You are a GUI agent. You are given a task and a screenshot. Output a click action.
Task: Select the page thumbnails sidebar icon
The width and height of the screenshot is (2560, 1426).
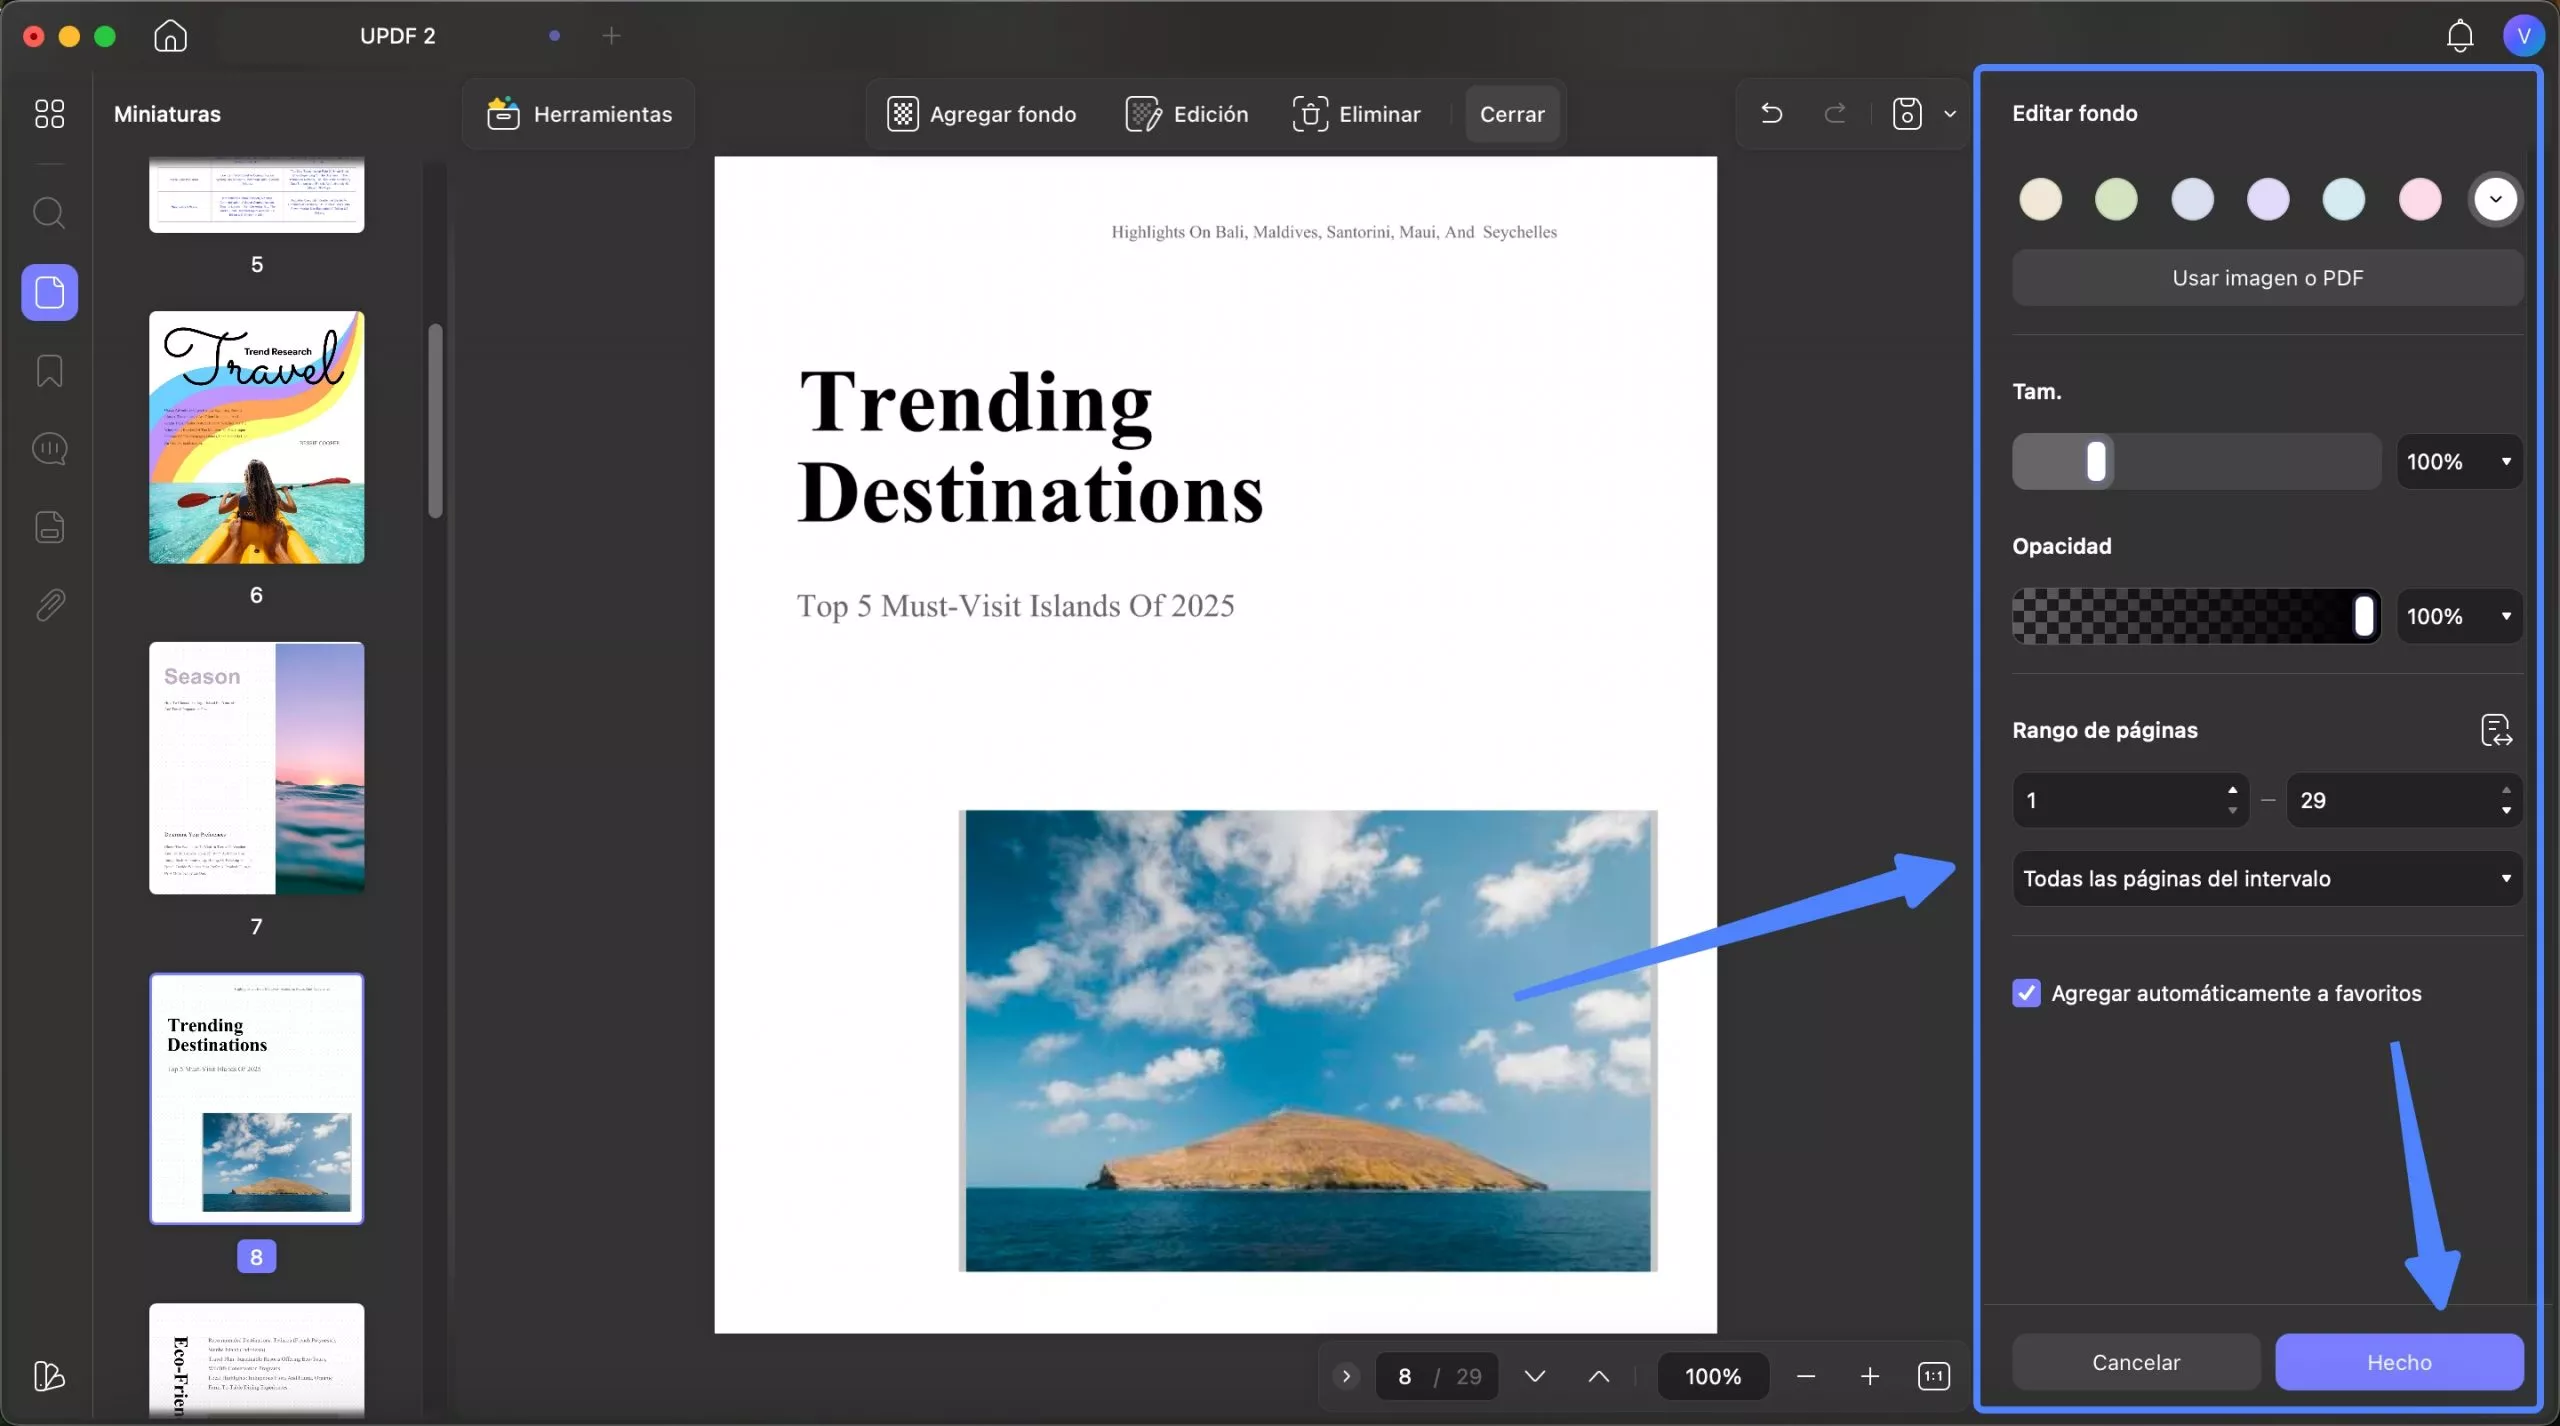[49, 292]
